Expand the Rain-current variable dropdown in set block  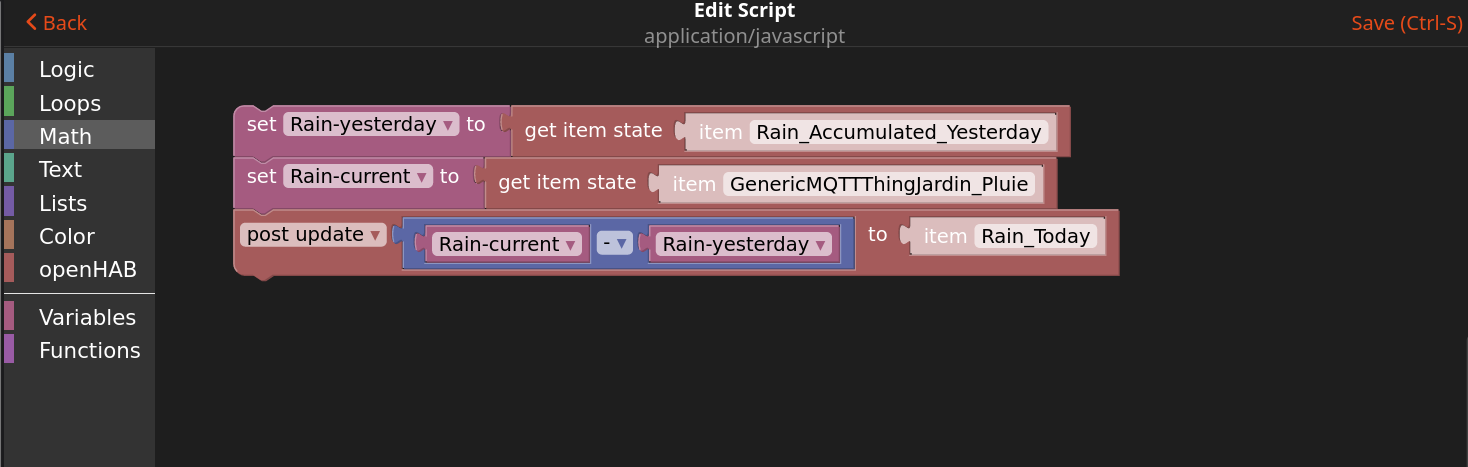click(x=358, y=177)
